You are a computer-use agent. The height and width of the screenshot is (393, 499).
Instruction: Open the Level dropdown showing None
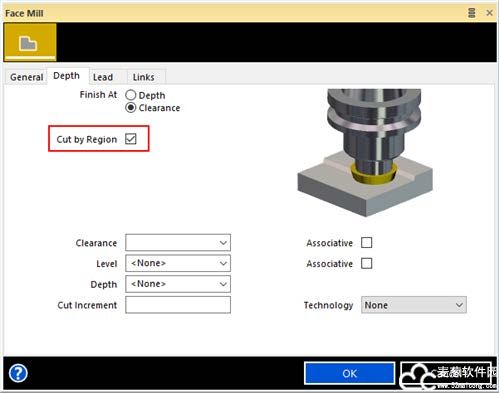point(178,263)
